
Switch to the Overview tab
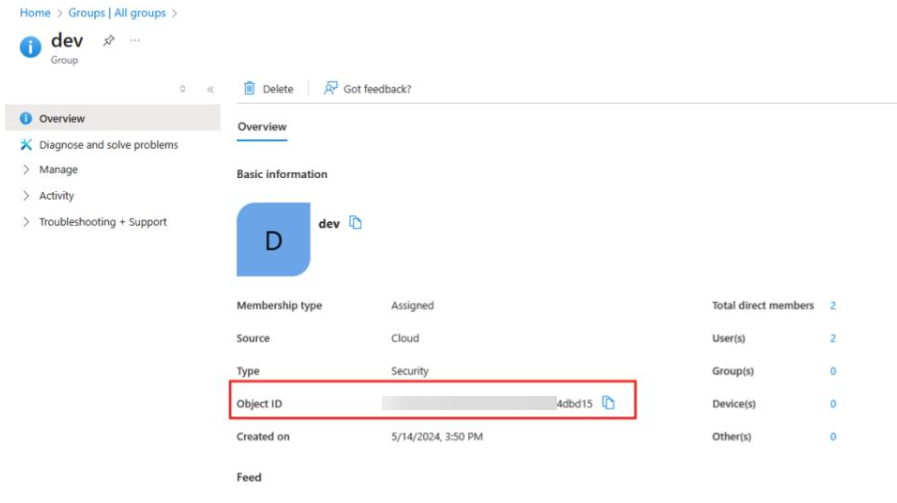(262, 127)
